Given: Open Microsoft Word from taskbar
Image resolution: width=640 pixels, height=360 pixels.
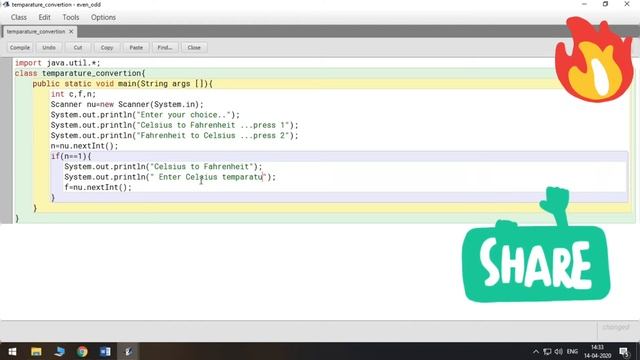Looking at the screenshot, I should 105,351.
